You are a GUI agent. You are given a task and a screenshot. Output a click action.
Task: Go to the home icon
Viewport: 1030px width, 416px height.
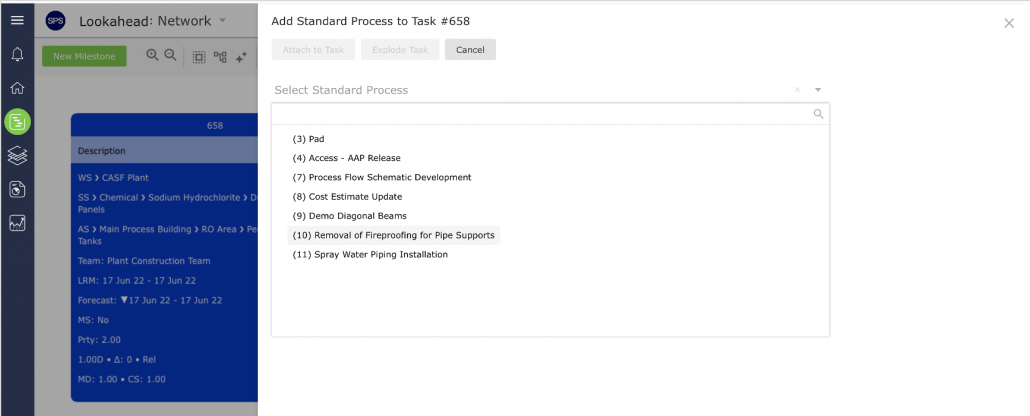pyautogui.click(x=17, y=87)
